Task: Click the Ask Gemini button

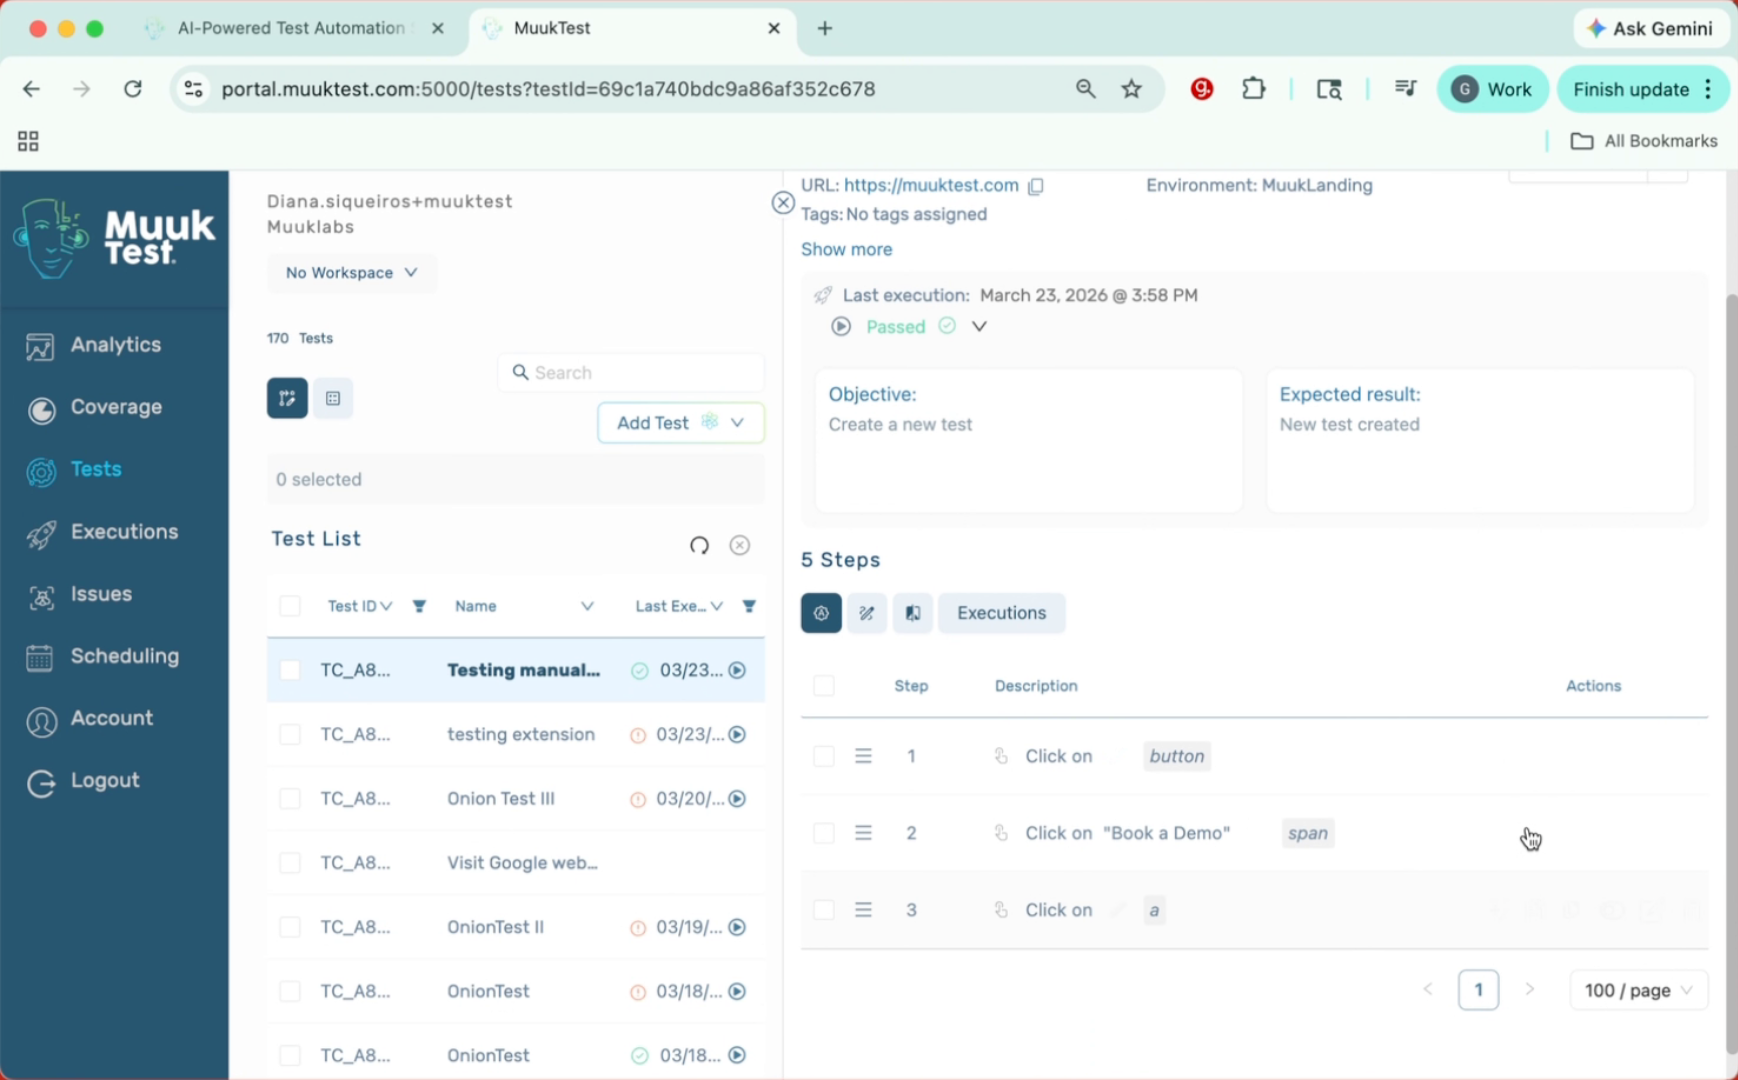Action: pyautogui.click(x=1651, y=29)
